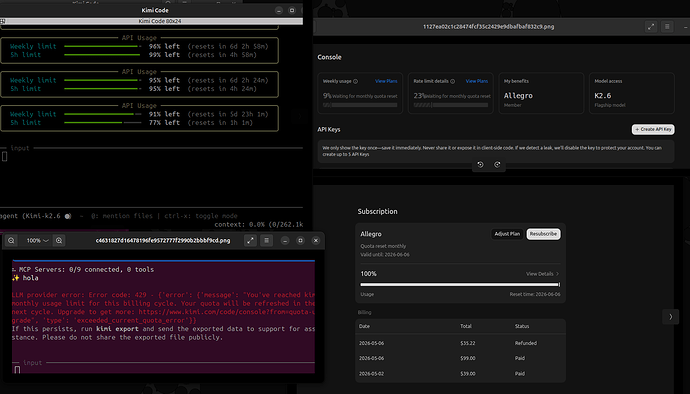The image size is (690, 394).
Task: Expand View Details in the Subscription card
Action: [x=542, y=274]
